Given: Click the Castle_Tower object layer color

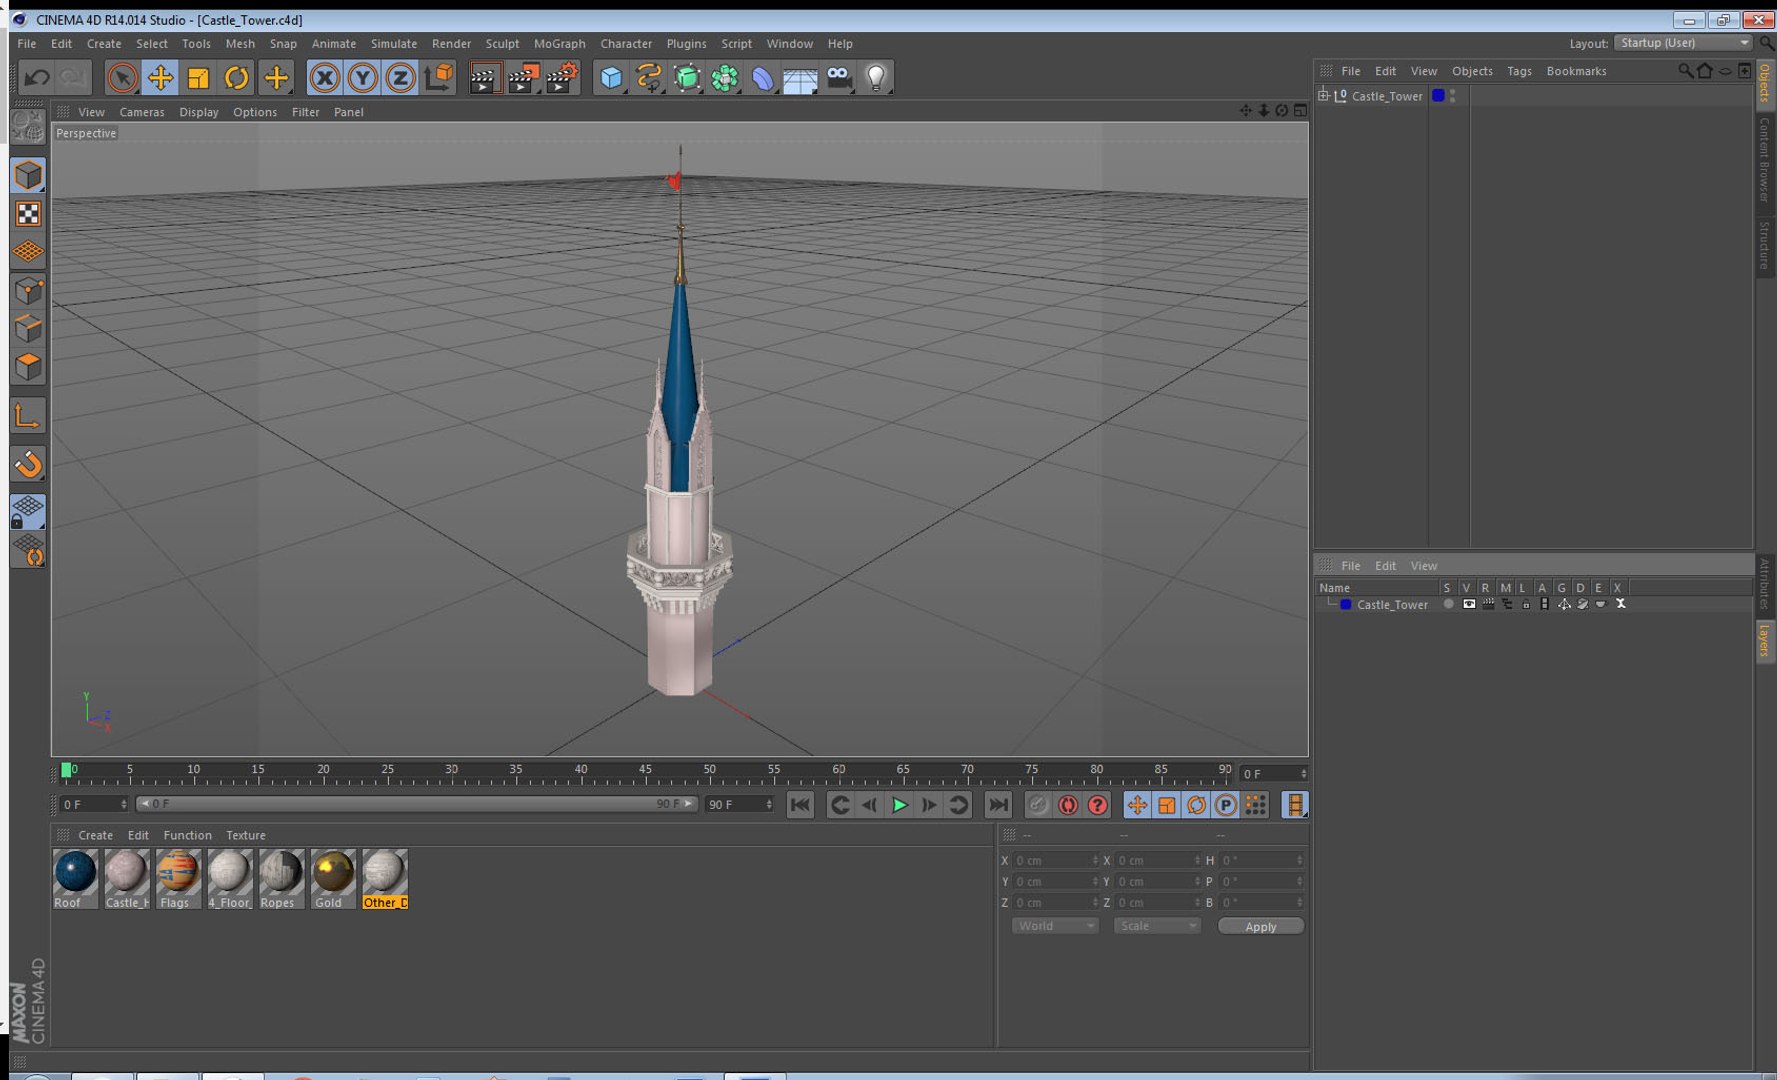Looking at the screenshot, I should 1438,95.
